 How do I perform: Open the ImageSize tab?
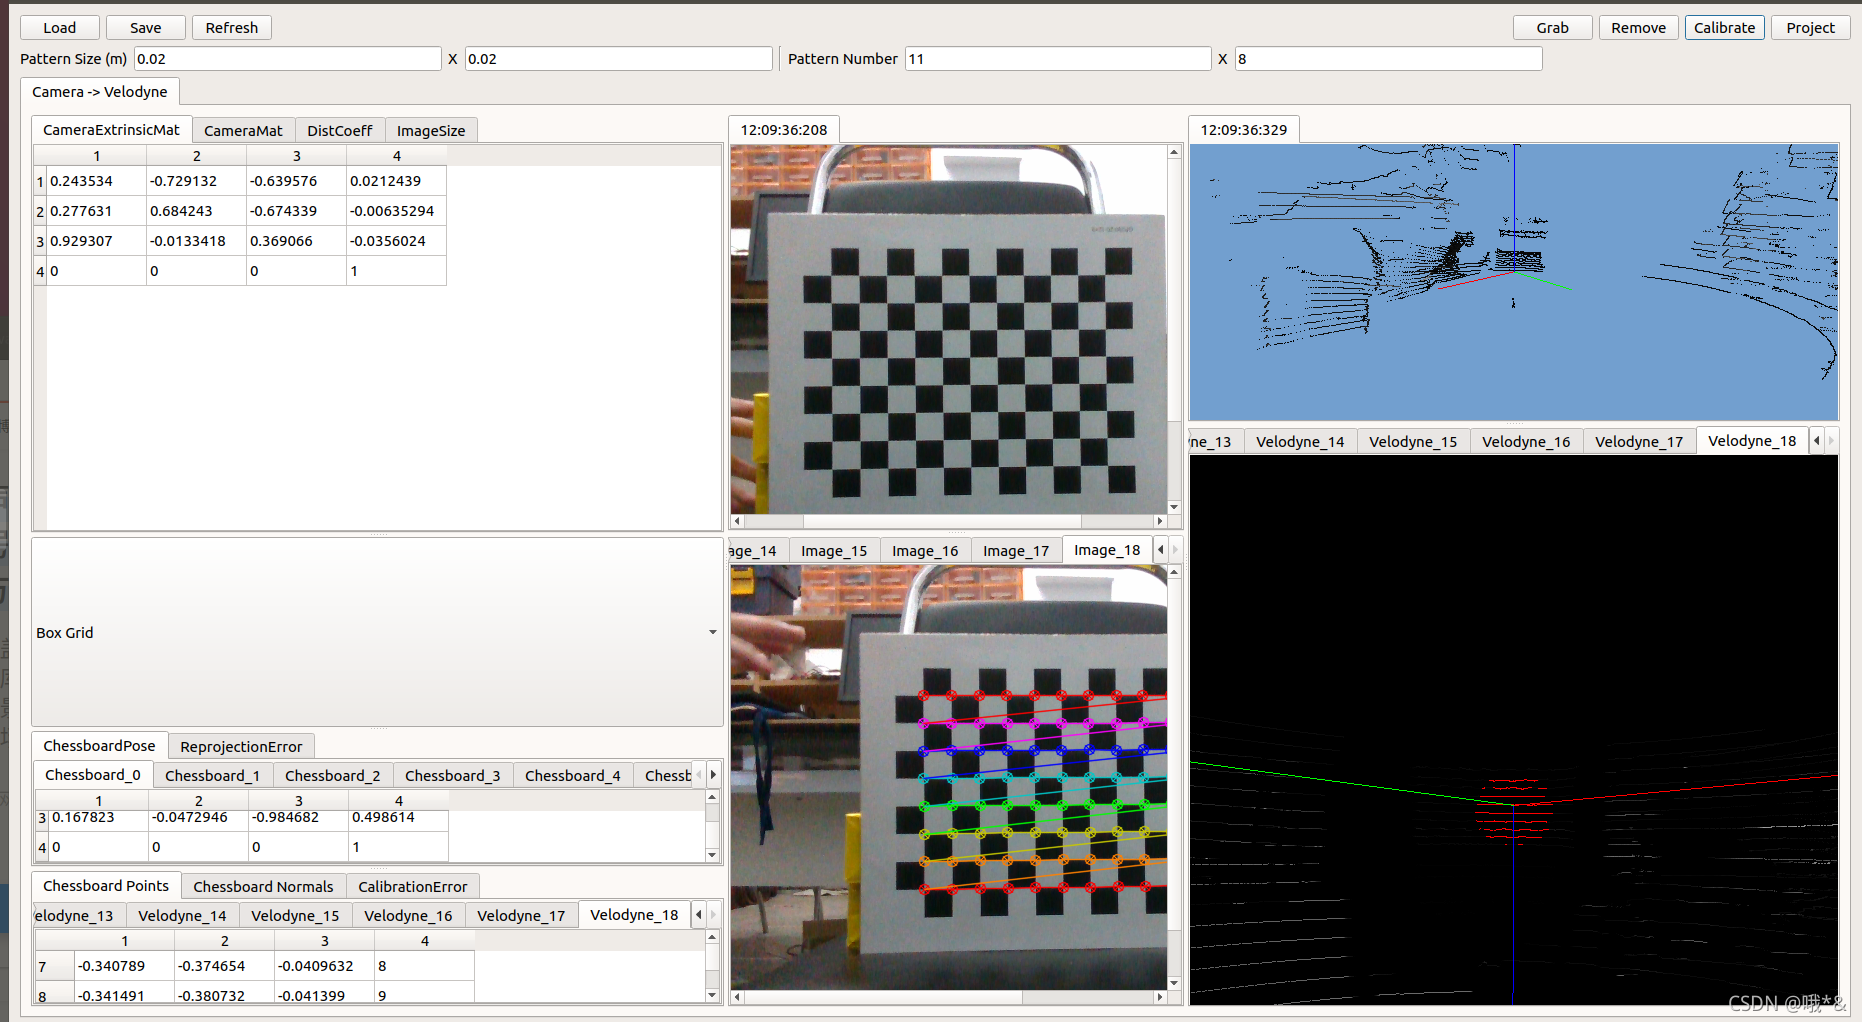coord(431,131)
